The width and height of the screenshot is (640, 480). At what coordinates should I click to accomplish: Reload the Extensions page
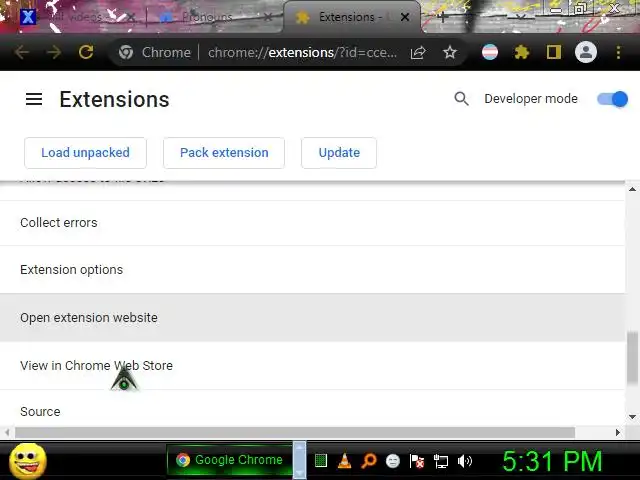click(x=86, y=52)
